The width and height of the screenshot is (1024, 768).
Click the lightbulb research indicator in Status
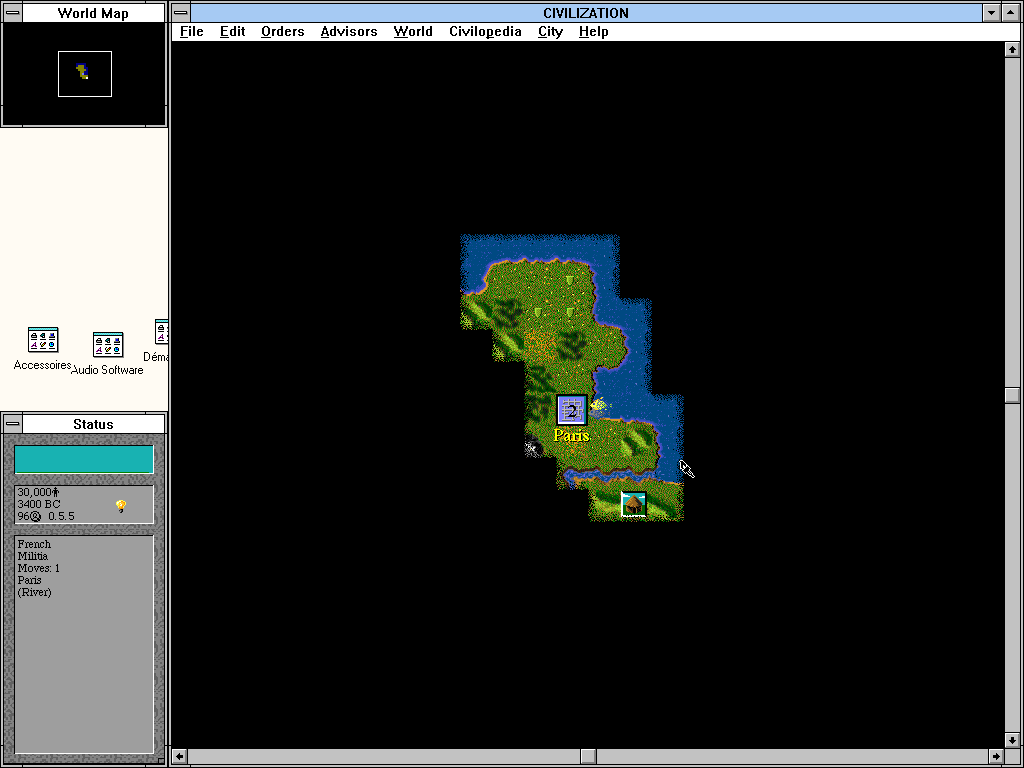[x=121, y=505]
